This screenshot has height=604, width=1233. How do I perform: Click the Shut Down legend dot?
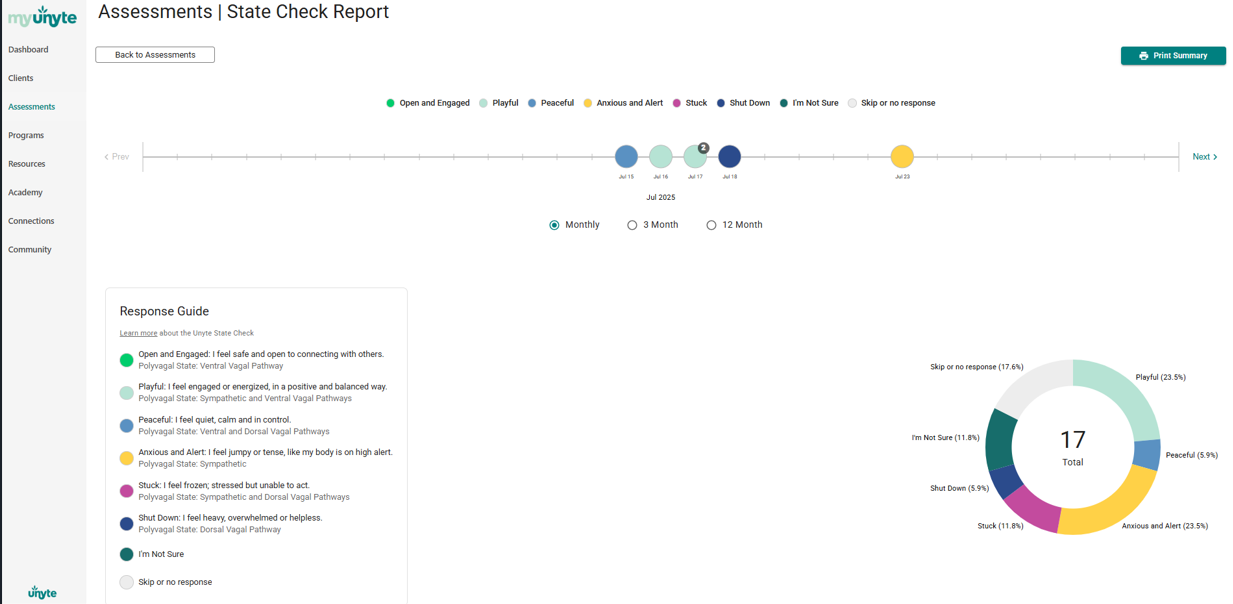pos(721,103)
